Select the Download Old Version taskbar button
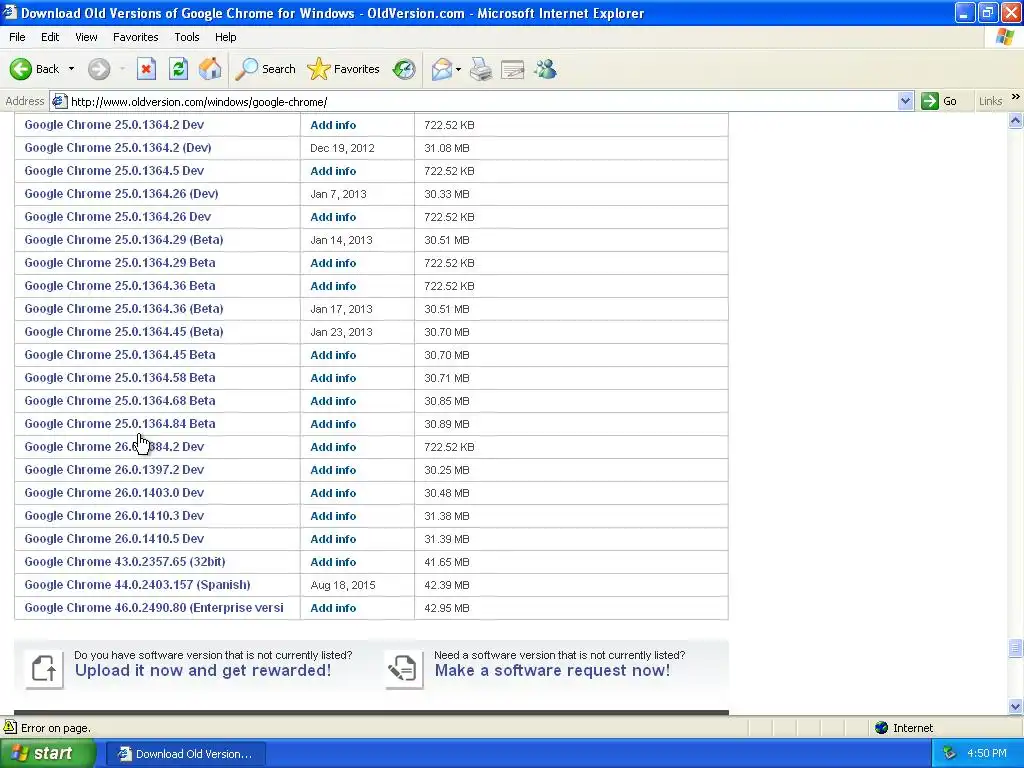Screen dimensions: 1024x768 pyautogui.click(x=185, y=754)
